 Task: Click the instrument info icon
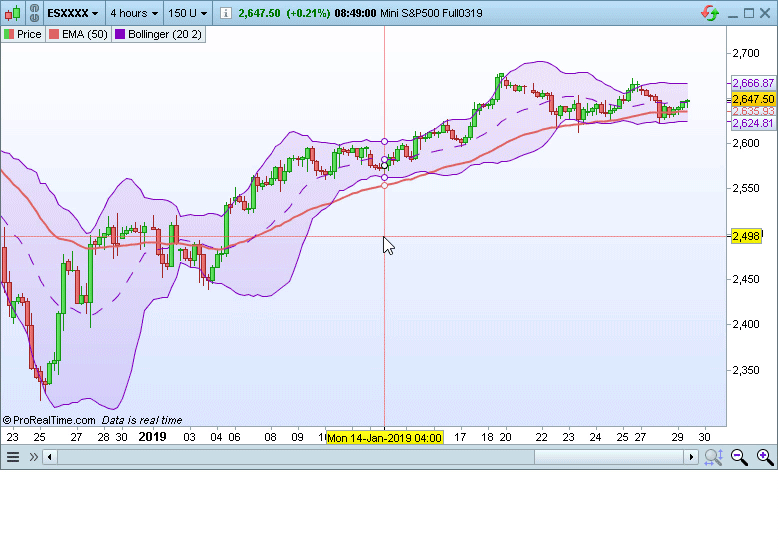[225, 14]
